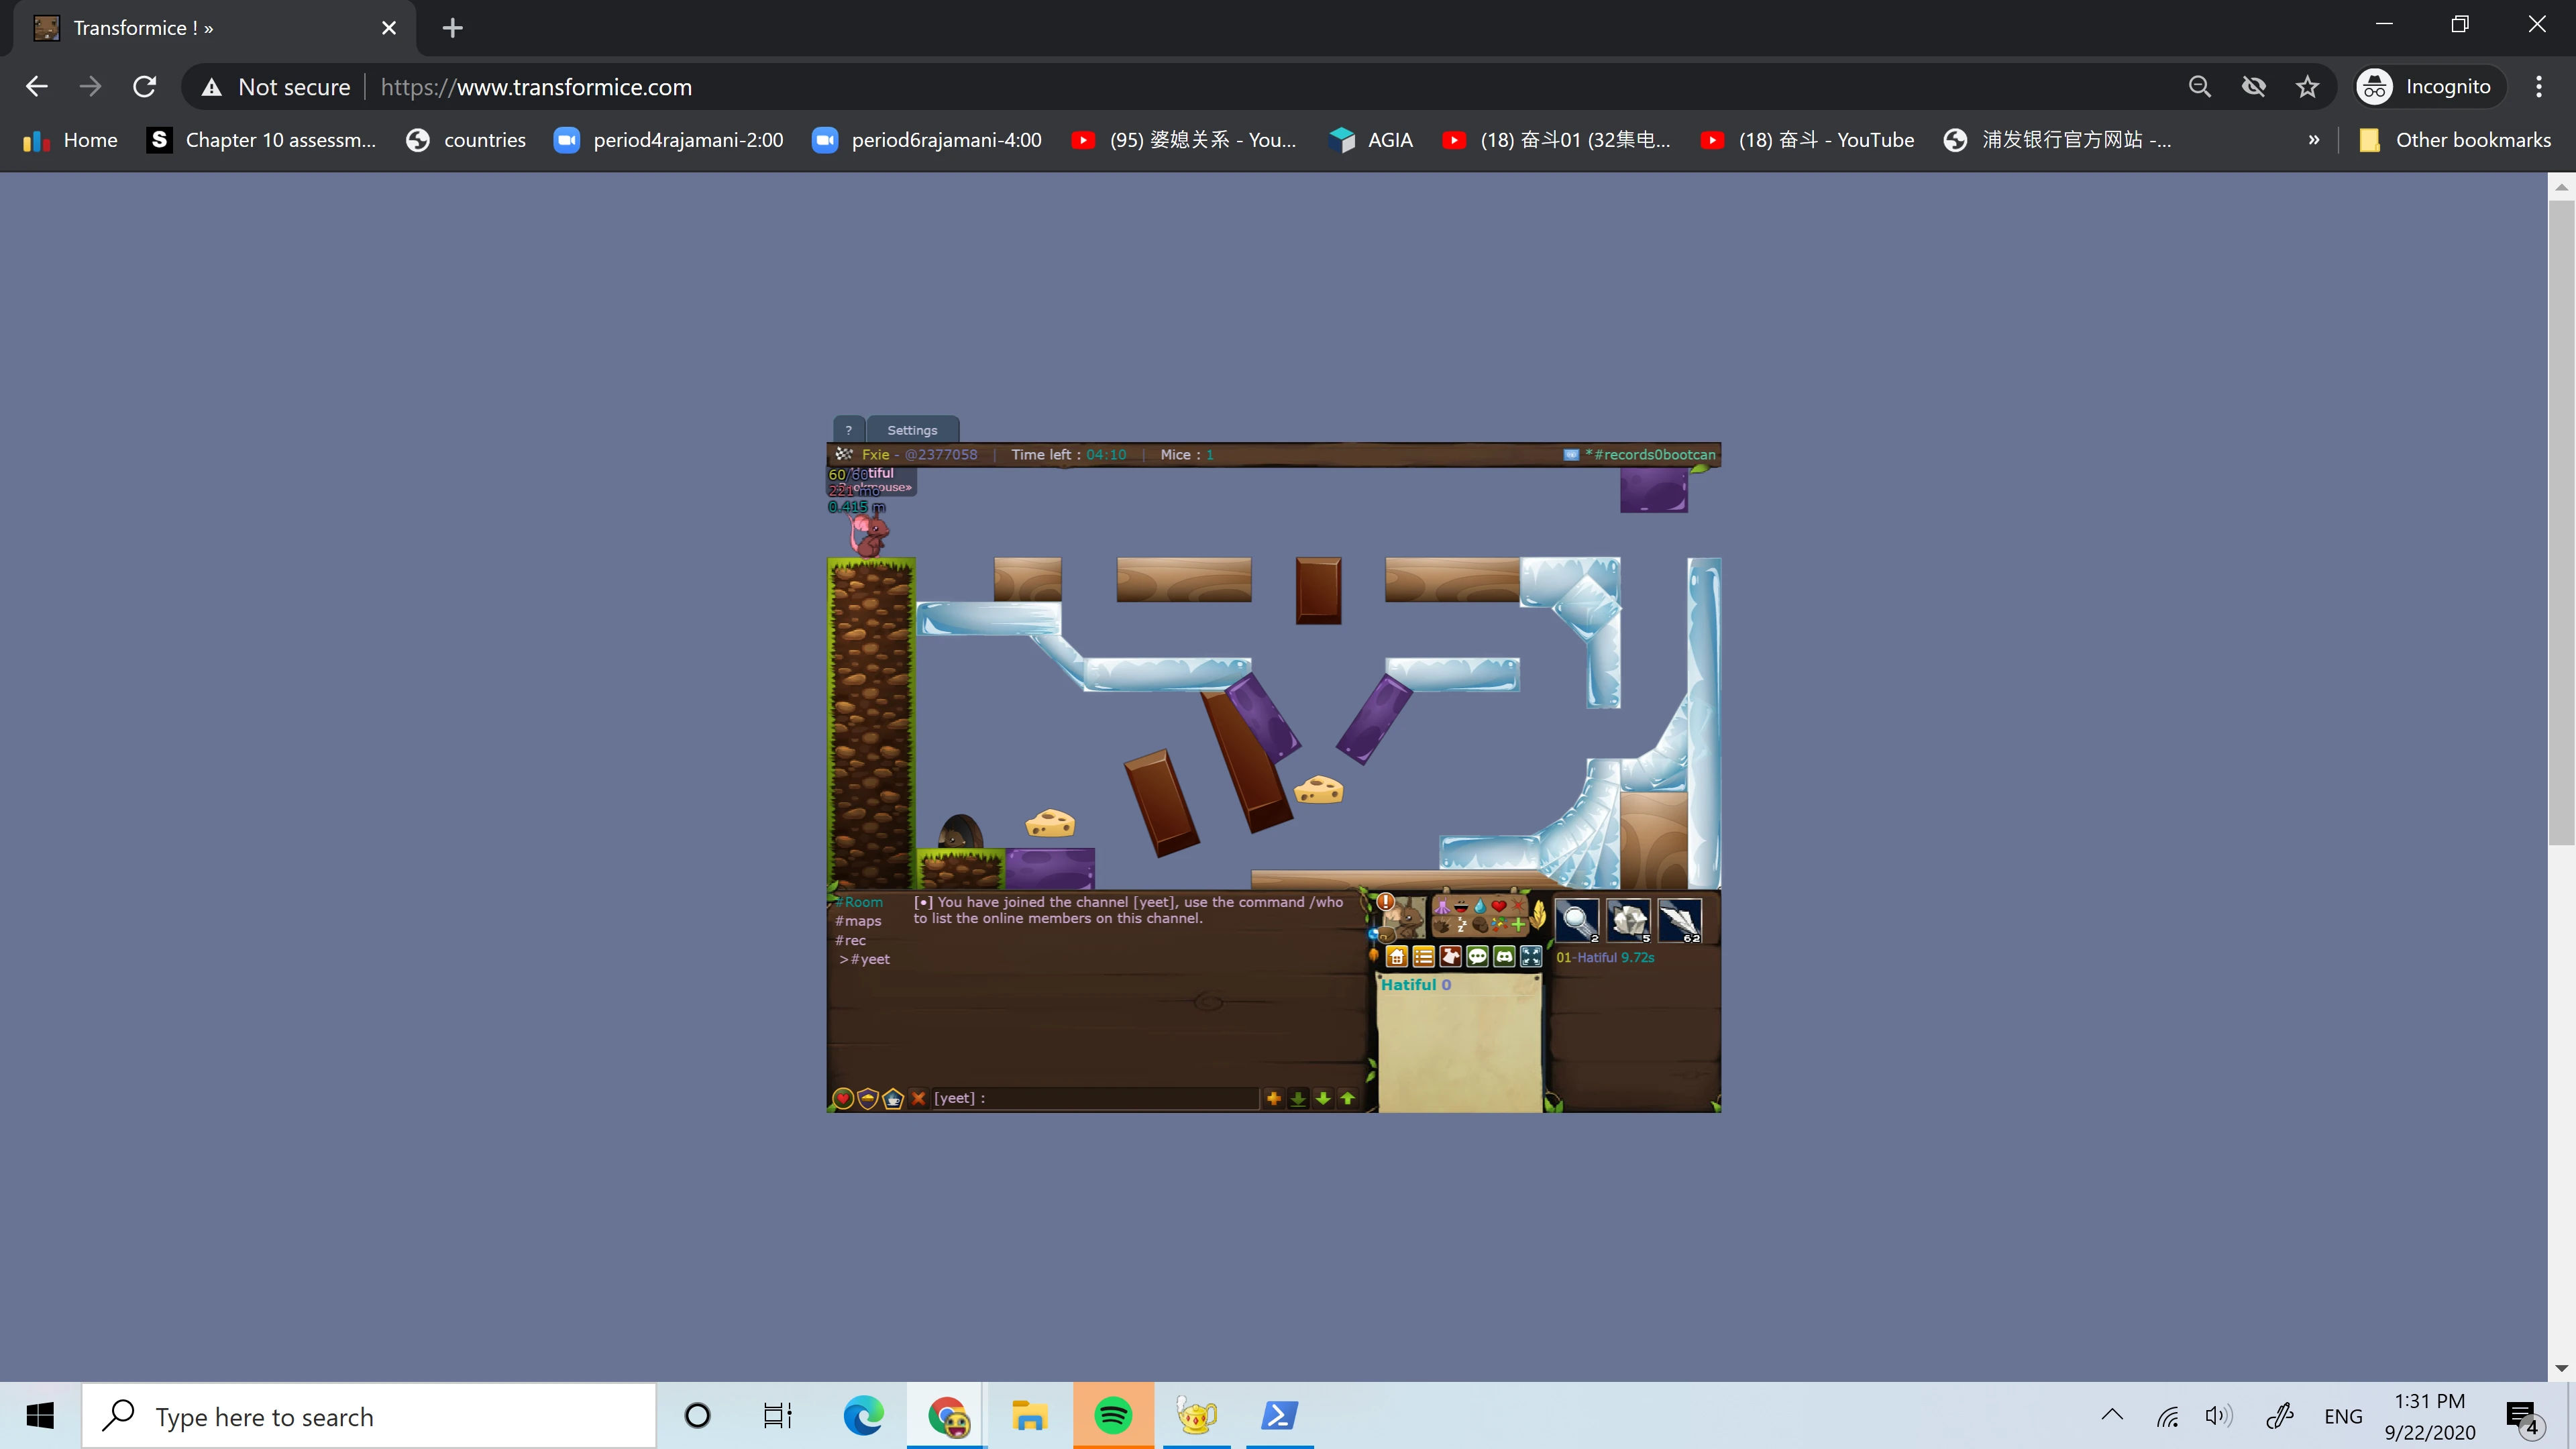Use the facepalm emote (brown paw)

[x=1480, y=925]
